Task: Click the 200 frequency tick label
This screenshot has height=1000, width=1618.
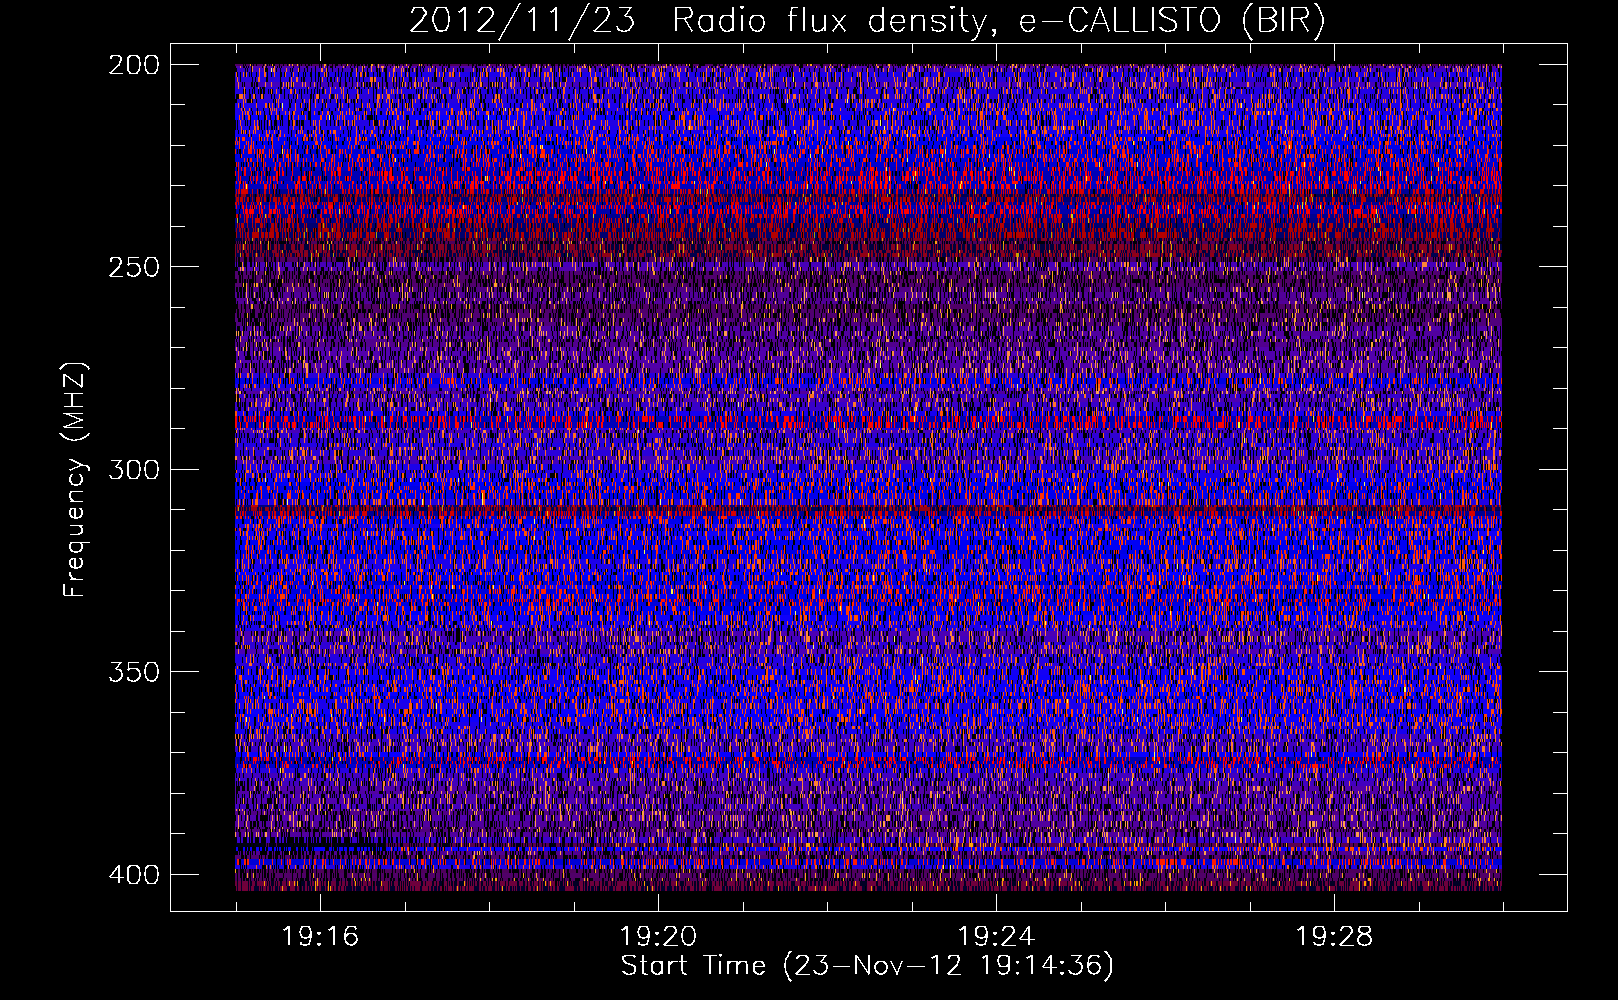Action: 133,65
